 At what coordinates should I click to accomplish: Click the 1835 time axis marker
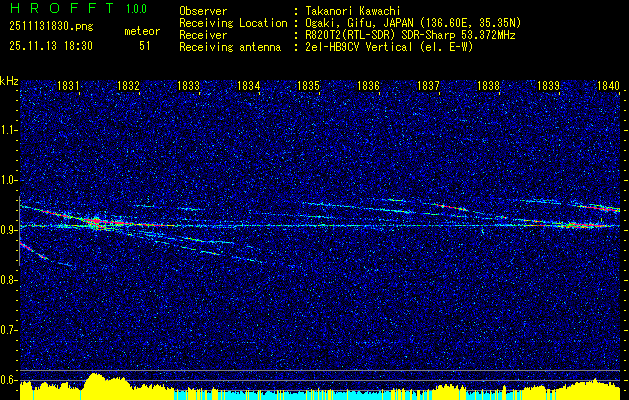pyautogui.click(x=308, y=86)
